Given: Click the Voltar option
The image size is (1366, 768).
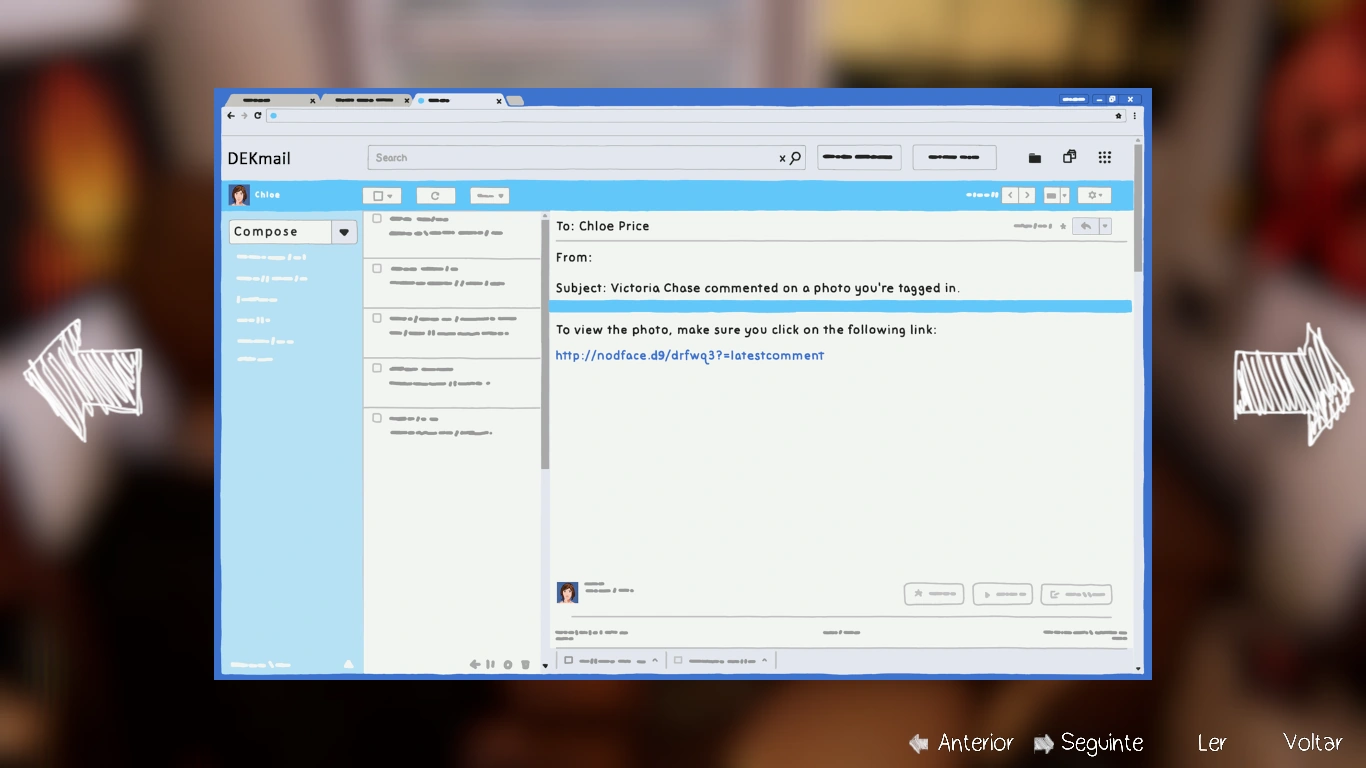Looking at the screenshot, I should [x=1313, y=743].
